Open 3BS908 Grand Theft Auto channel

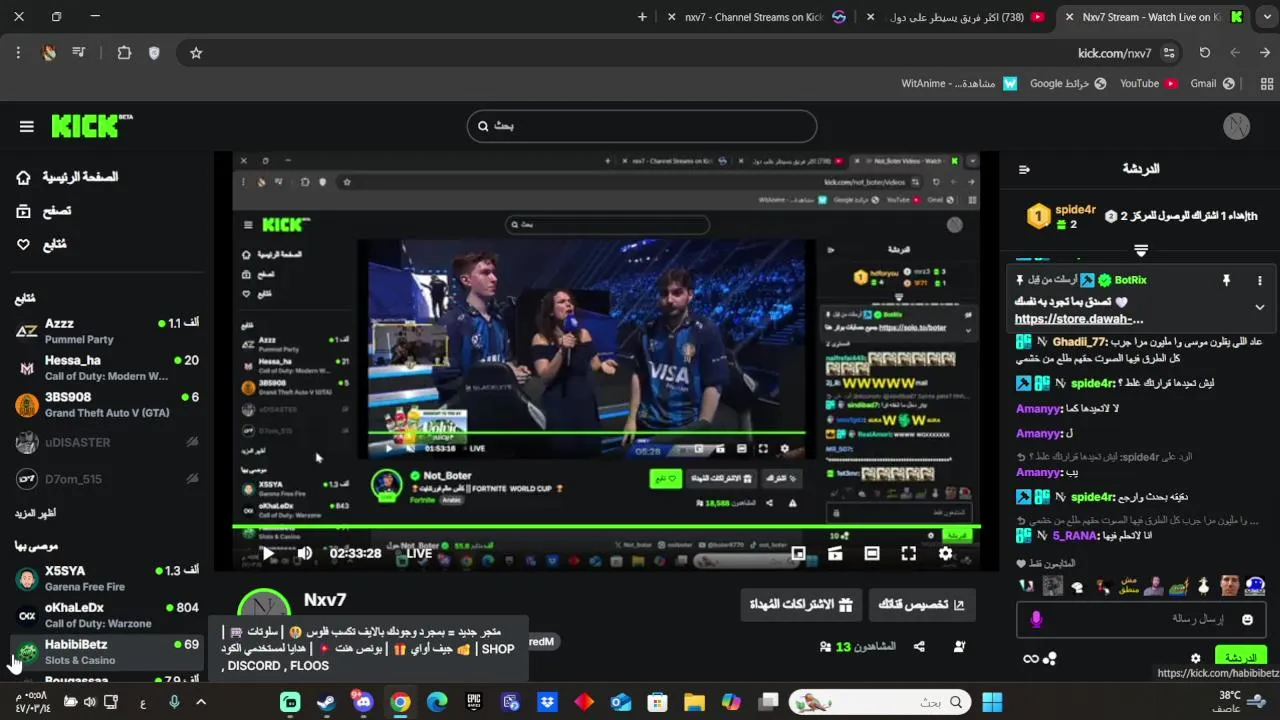coord(106,405)
